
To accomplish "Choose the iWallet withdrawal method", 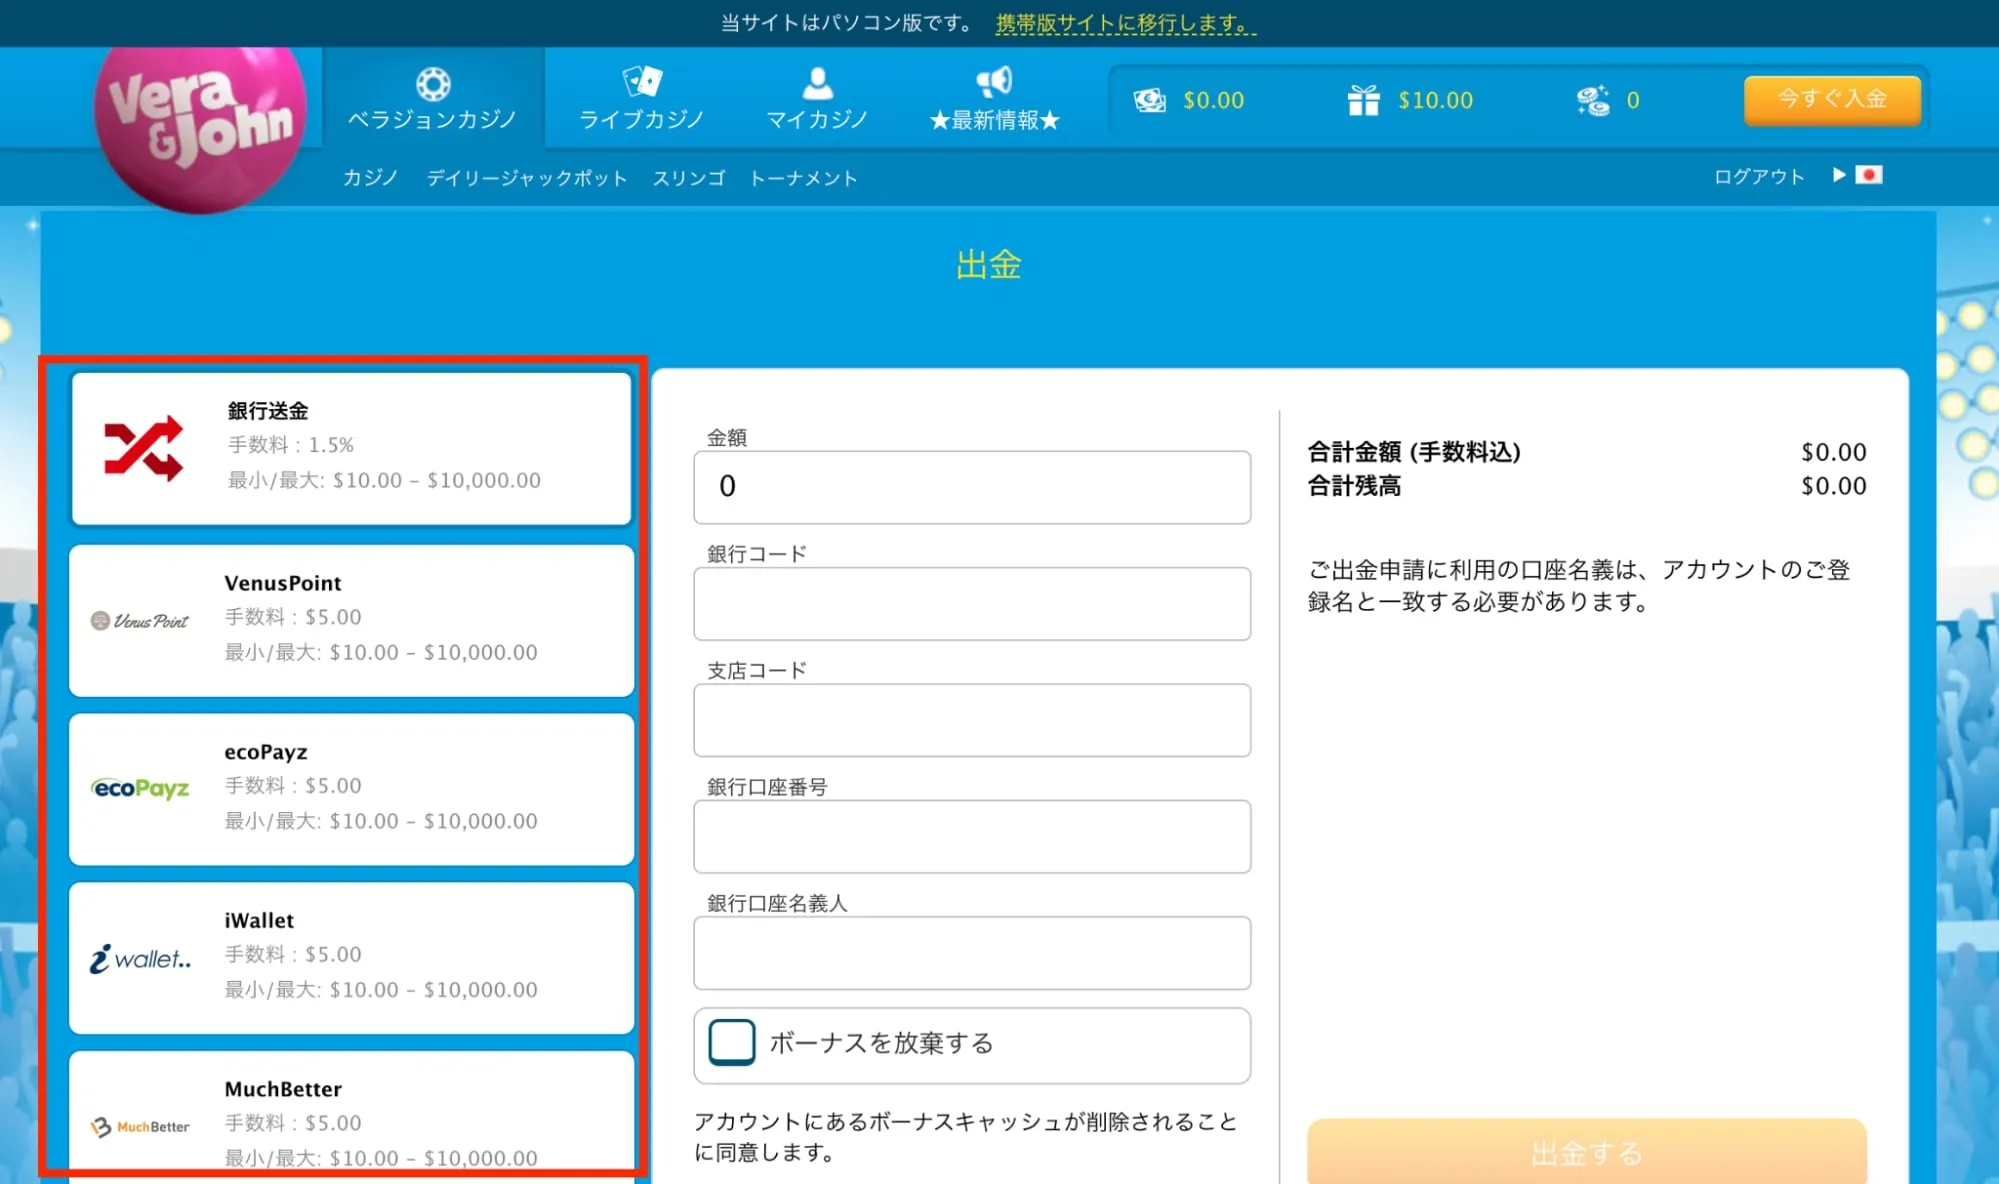I will (x=352, y=958).
